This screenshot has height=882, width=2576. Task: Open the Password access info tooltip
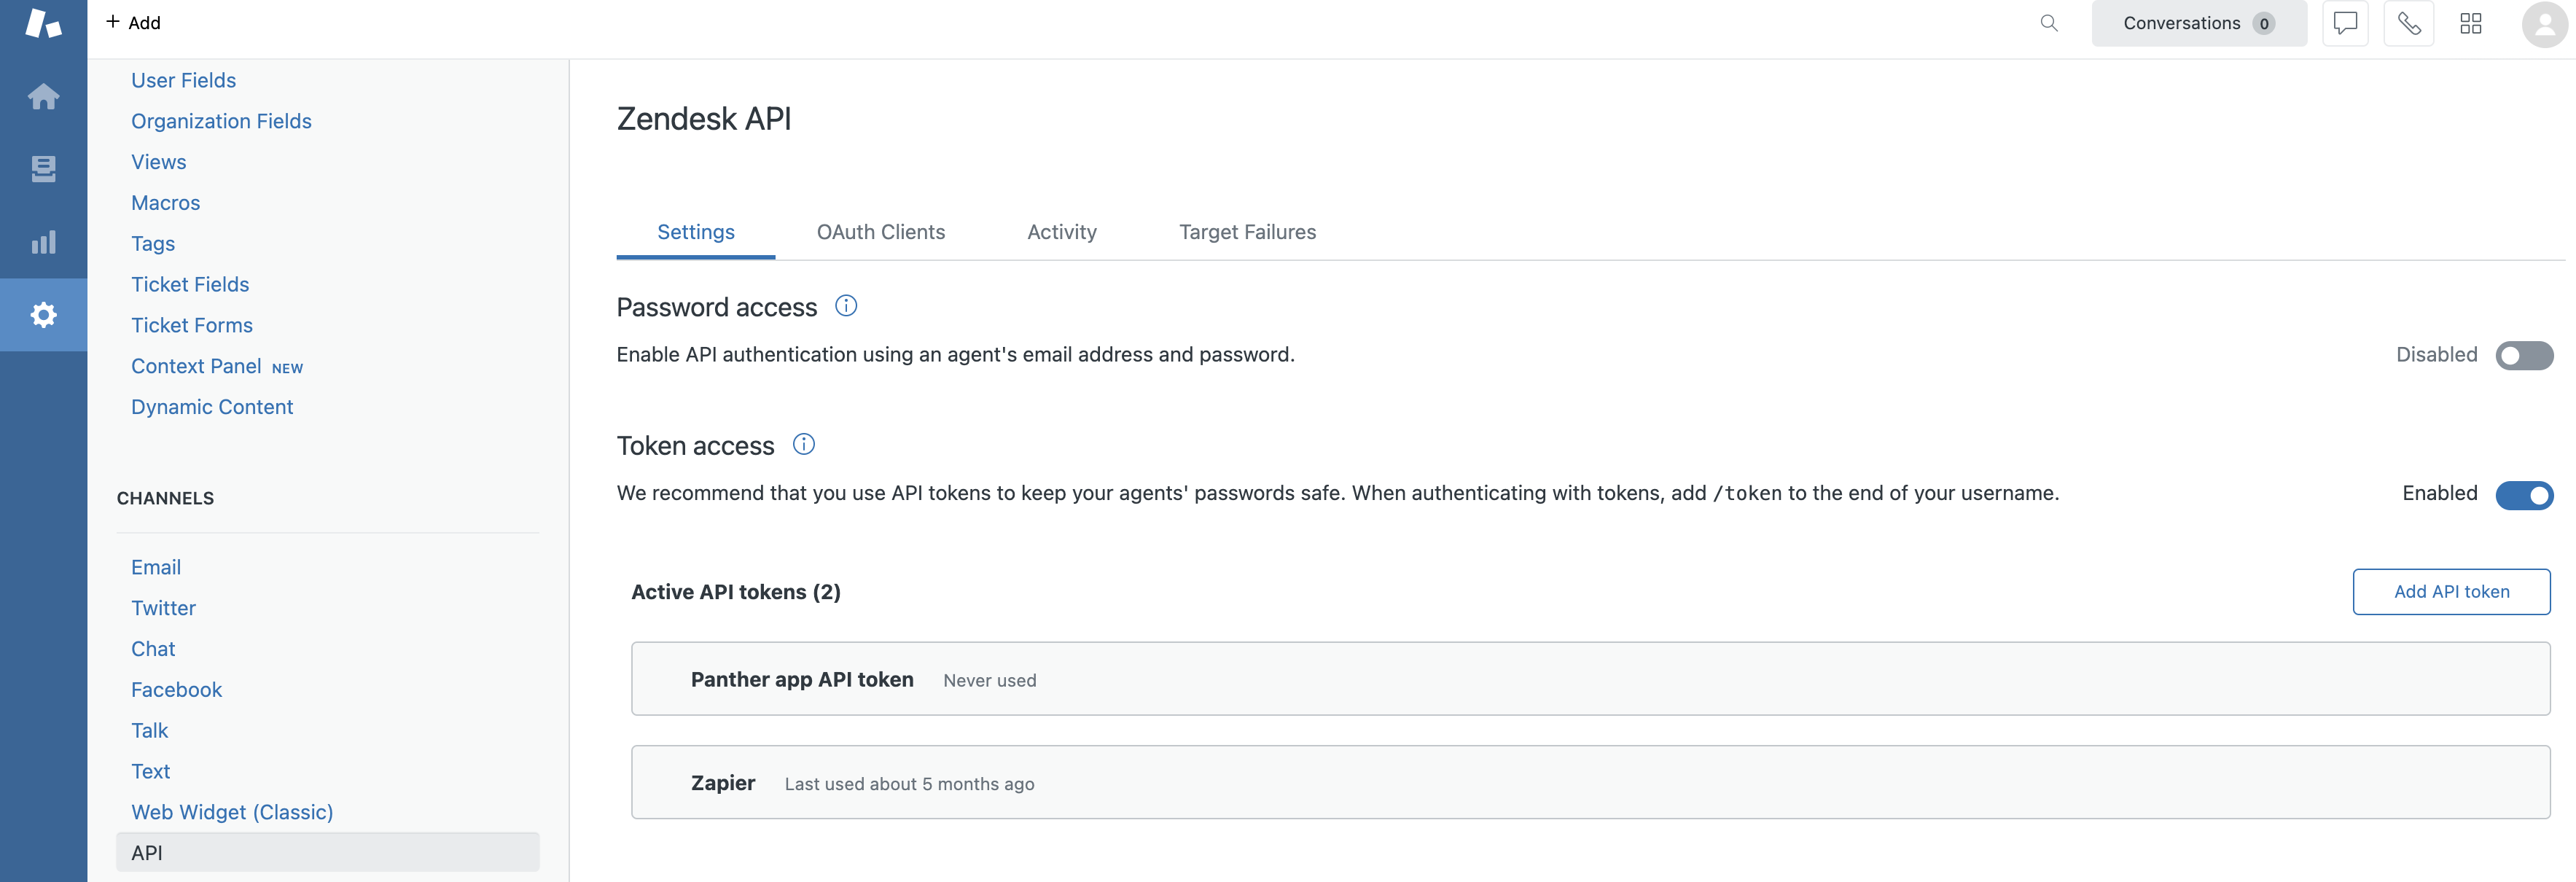(x=845, y=306)
